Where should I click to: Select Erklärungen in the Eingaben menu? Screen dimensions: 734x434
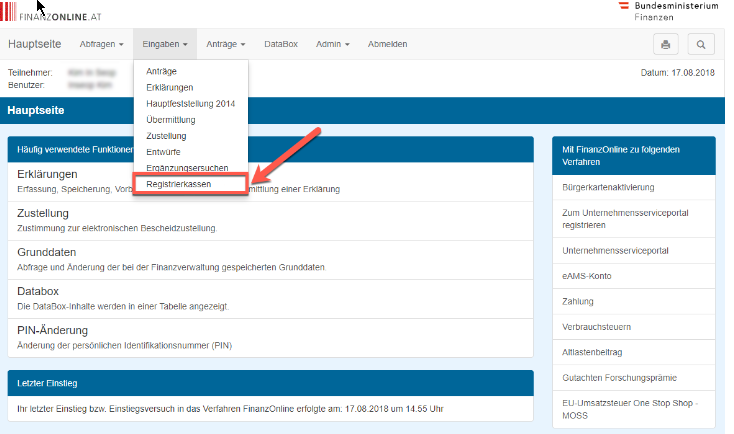(169, 88)
